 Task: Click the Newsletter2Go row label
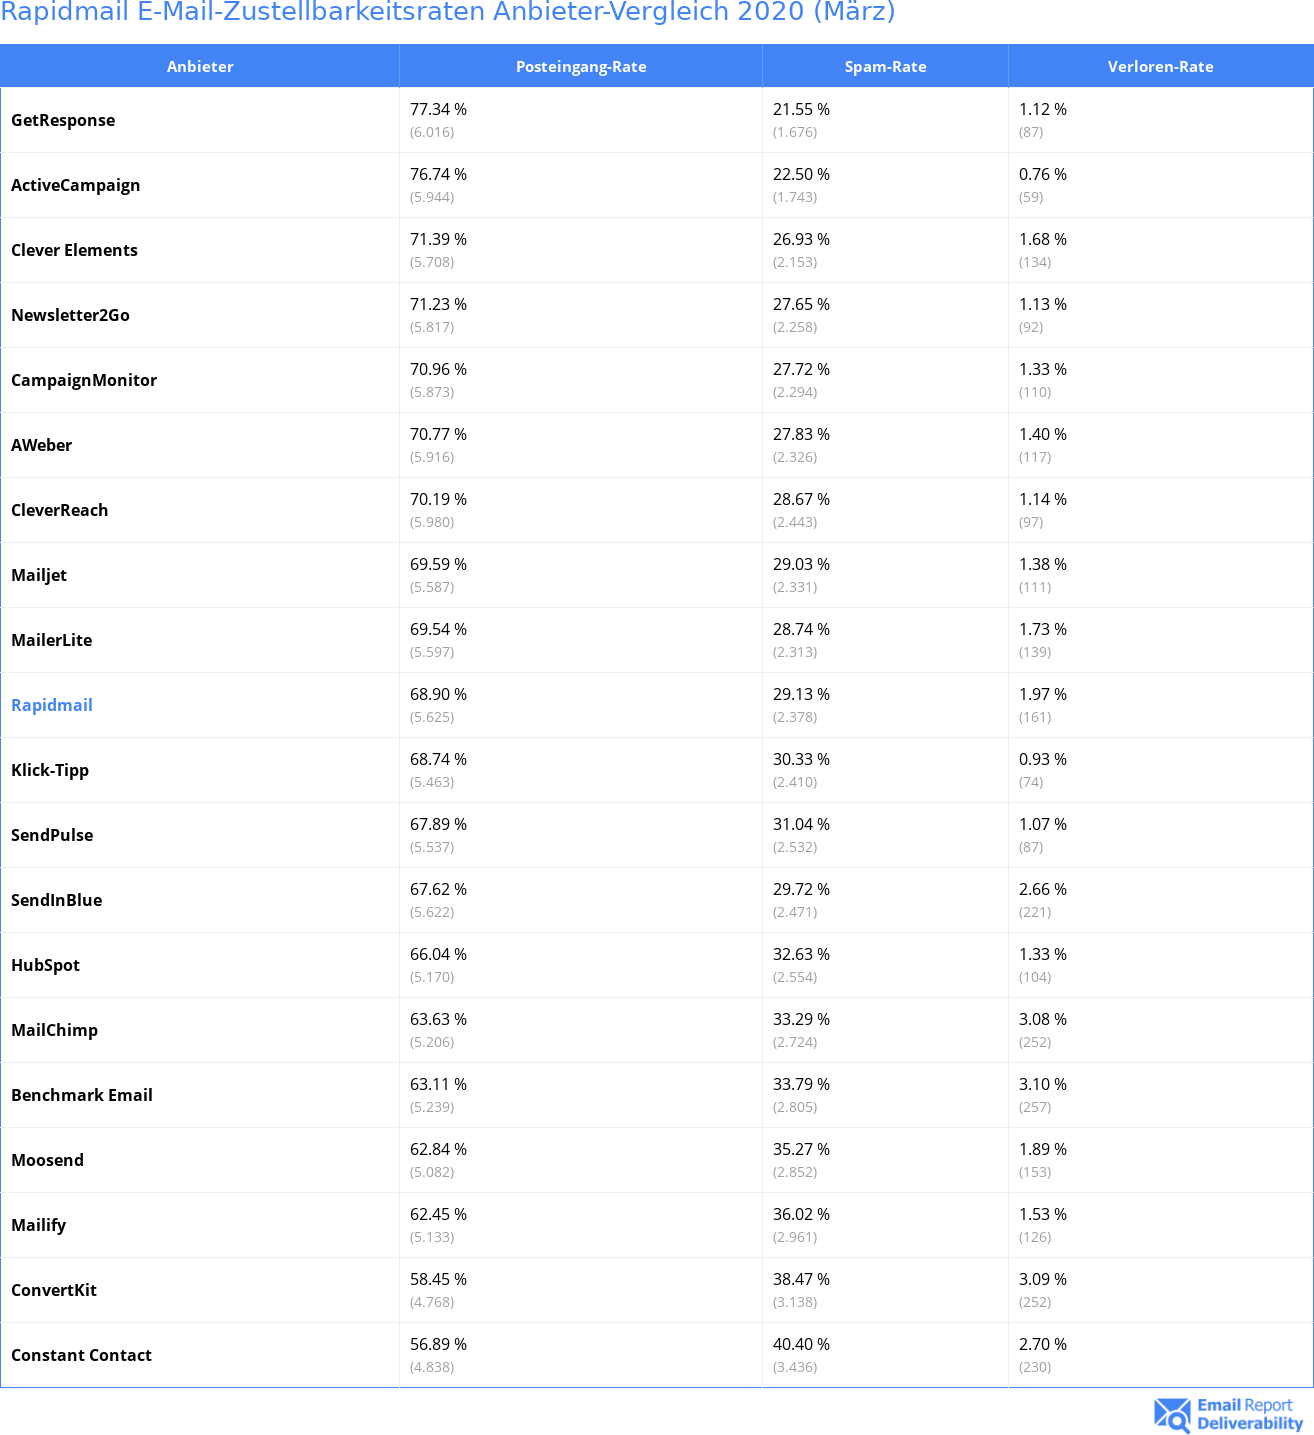[71, 315]
